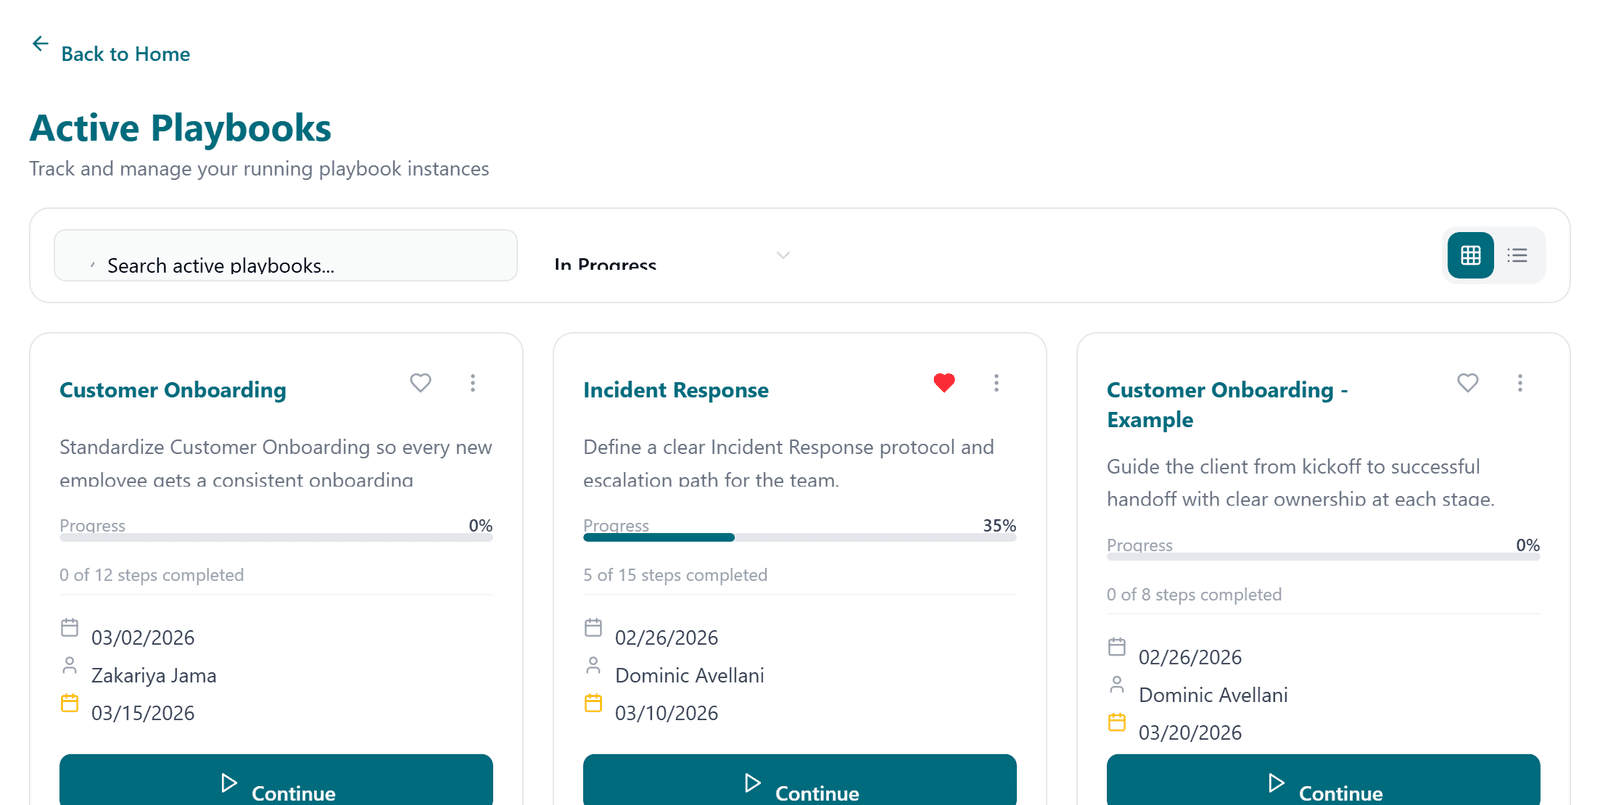Switch to list view
1600x805 pixels.
1517,255
